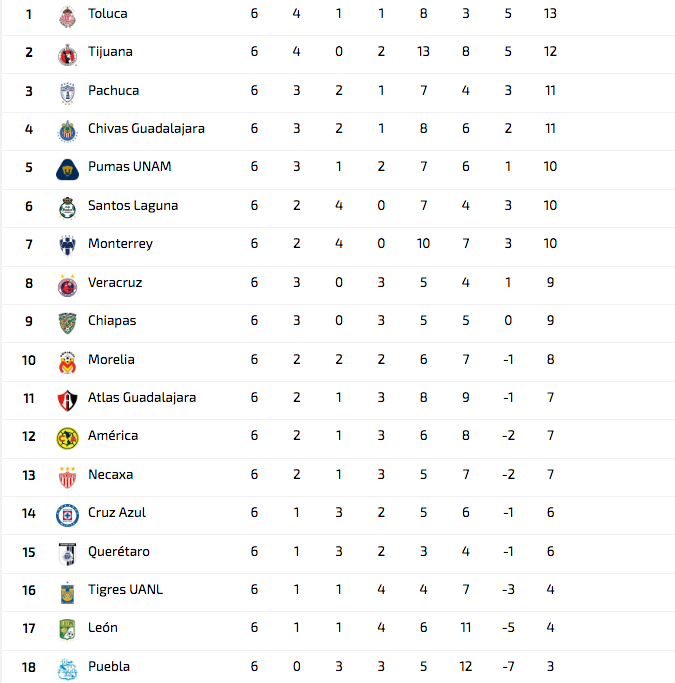Select the Pachuca crest icon
Screen dimensions: 675x683
point(68,93)
